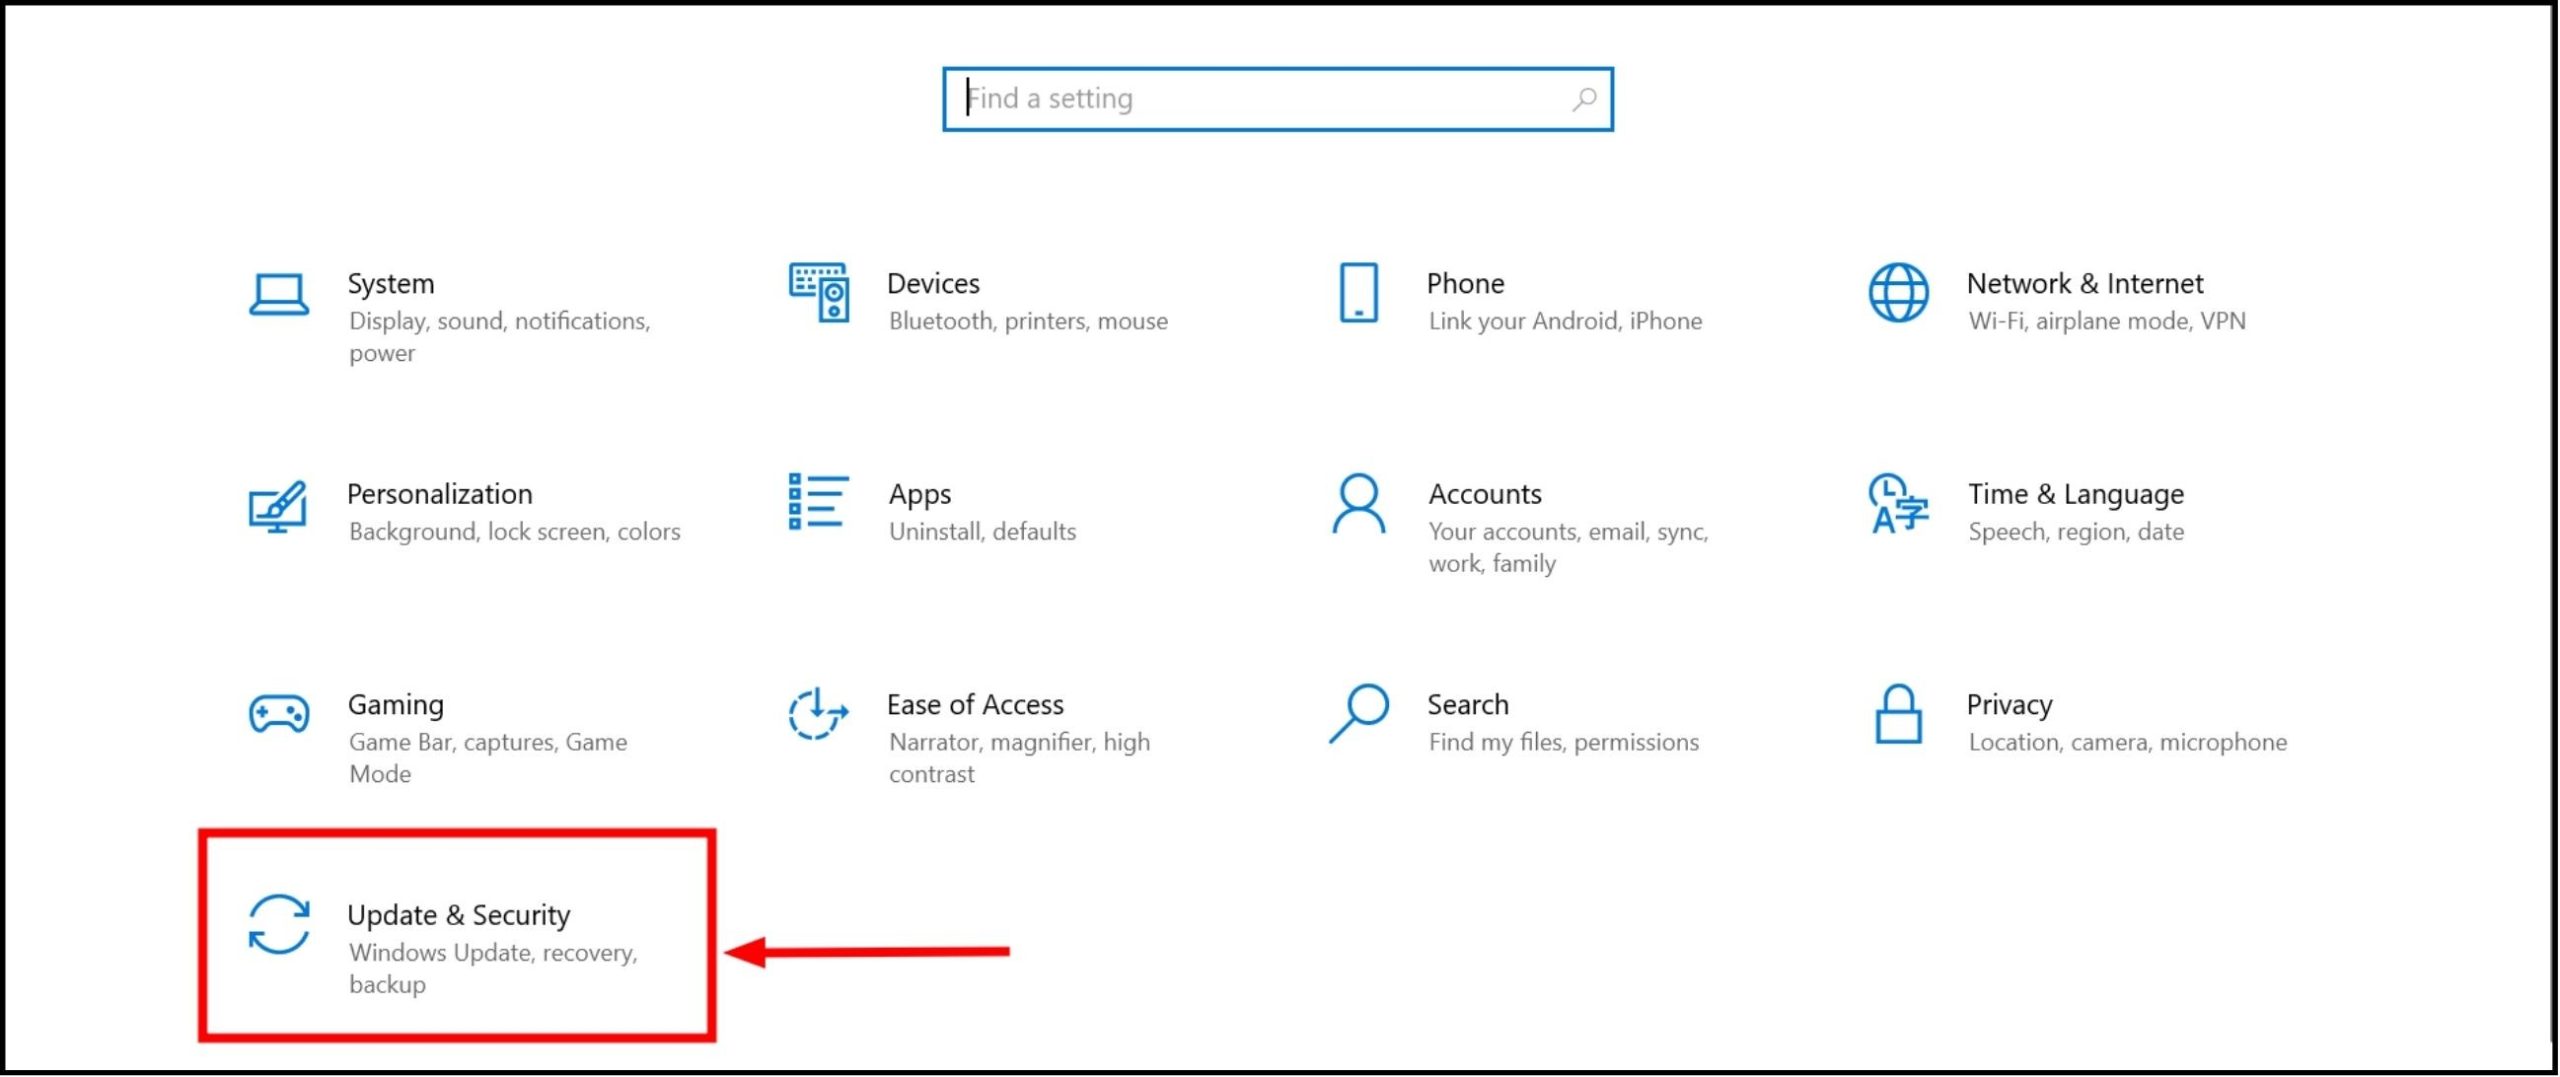
Task: Open Time & Language settings
Action: [2073, 493]
